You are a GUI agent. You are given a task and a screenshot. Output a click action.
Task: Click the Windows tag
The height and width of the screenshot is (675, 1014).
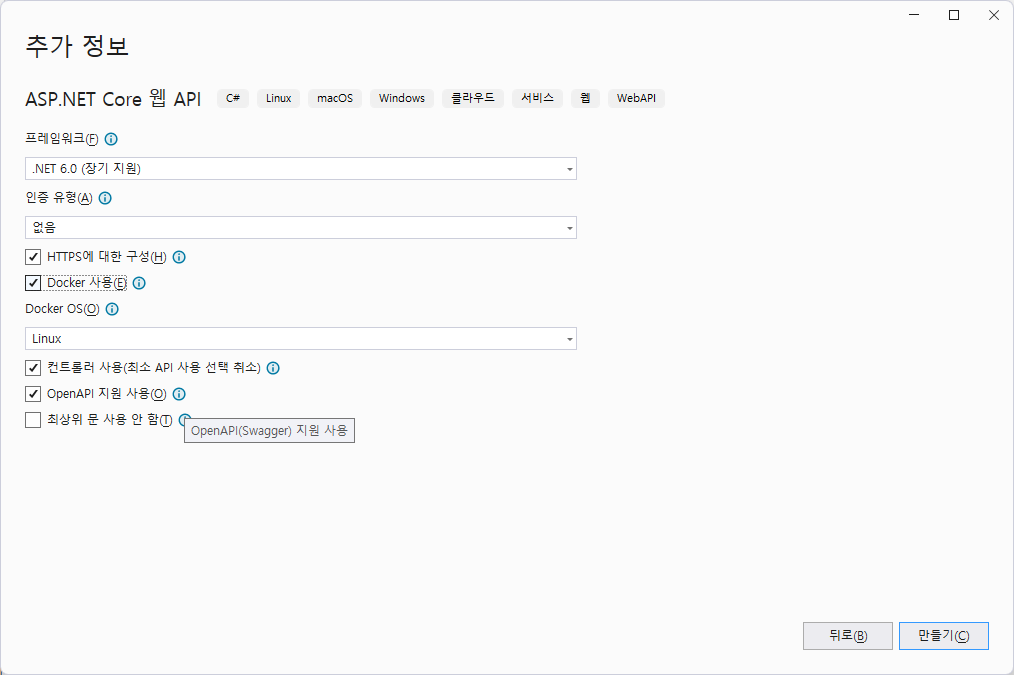pos(402,98)
